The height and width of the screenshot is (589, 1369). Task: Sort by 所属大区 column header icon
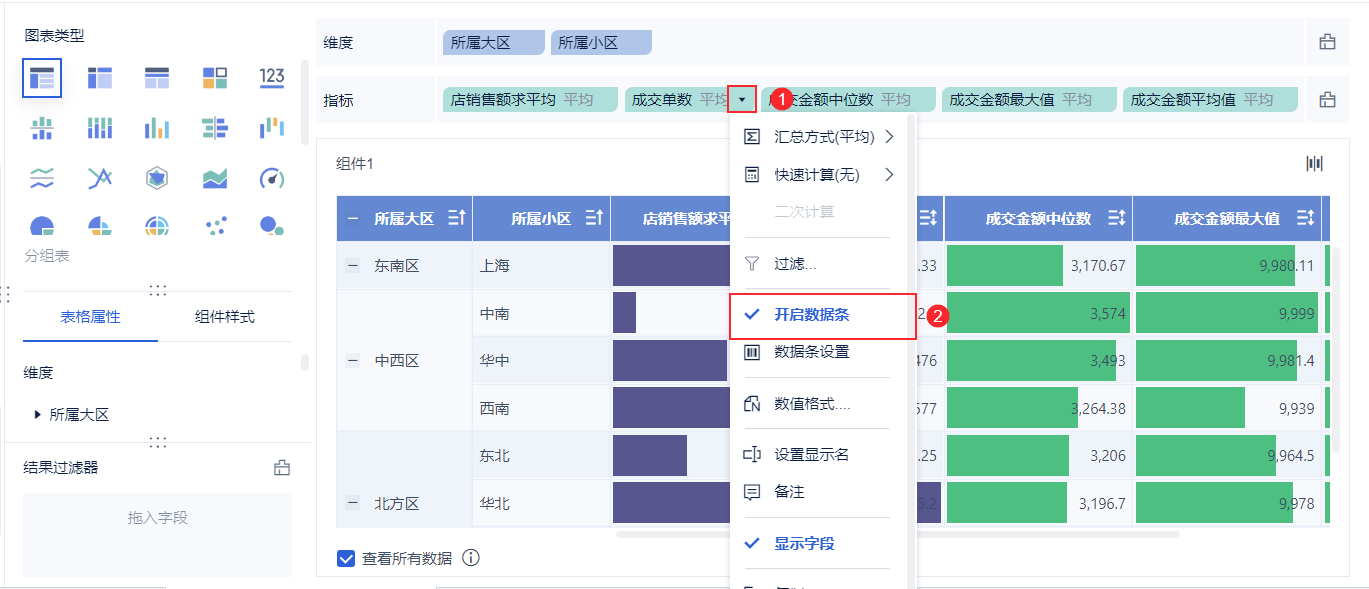(x=457, y=218)
